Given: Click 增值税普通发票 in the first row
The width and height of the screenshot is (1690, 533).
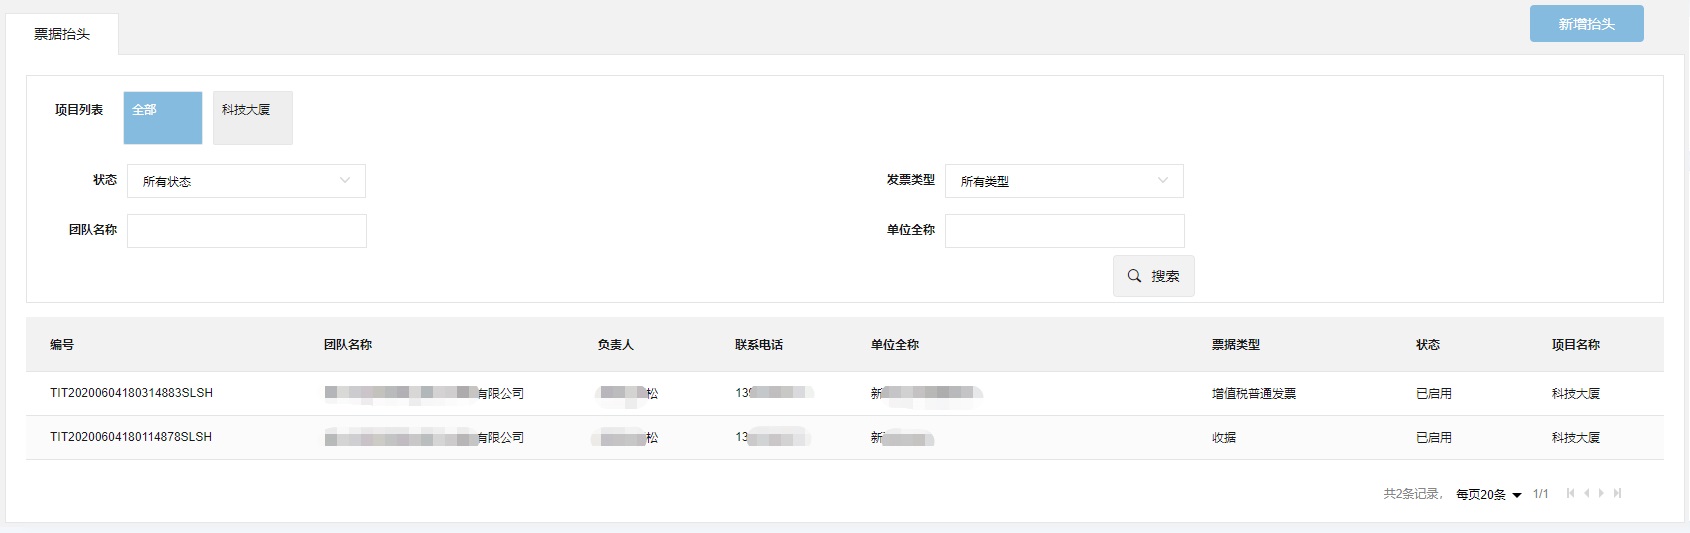Looking at the screenshot, I should pyautogui.click(x=1253, y=394).
